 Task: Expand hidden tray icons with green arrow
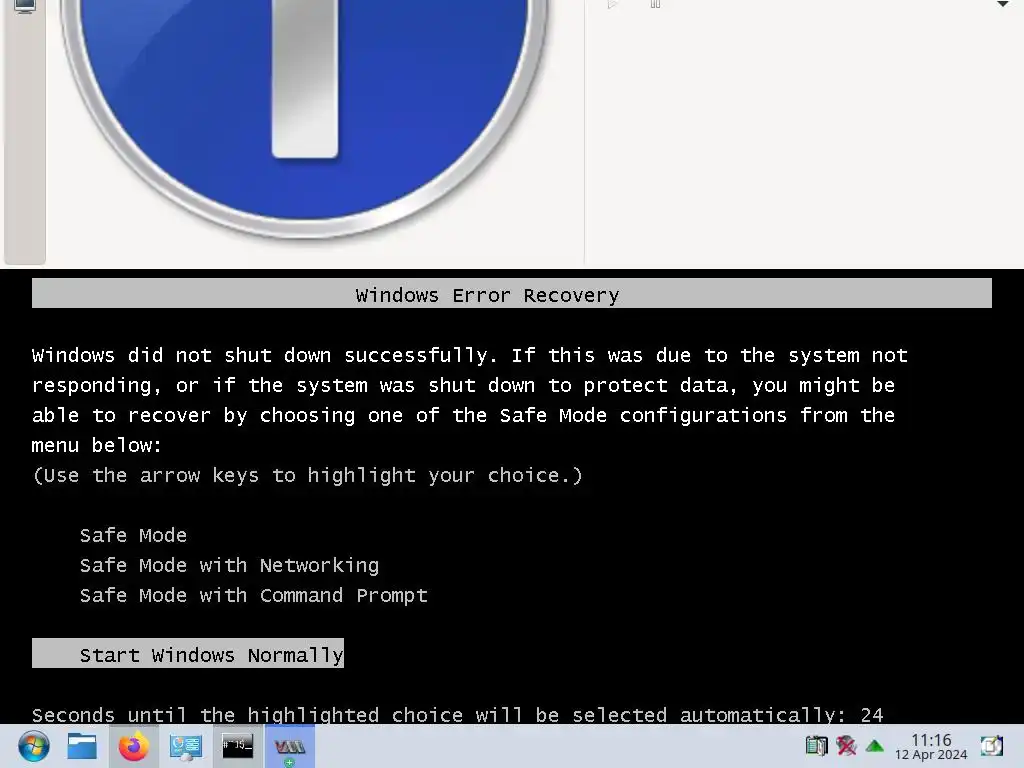pyautogui.click(x=874, y=746)
